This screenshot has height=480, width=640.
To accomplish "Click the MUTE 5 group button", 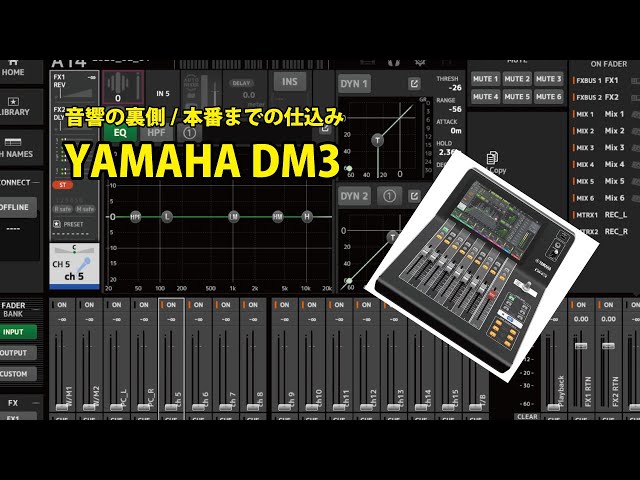I will (x=517, y=97).
